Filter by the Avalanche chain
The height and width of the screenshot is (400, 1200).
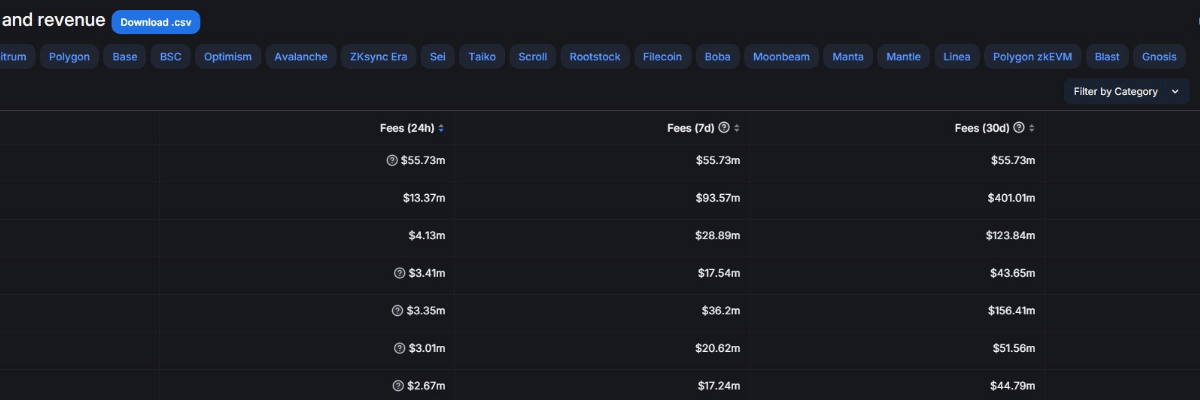pyautogui.click(x=301, y=57)
